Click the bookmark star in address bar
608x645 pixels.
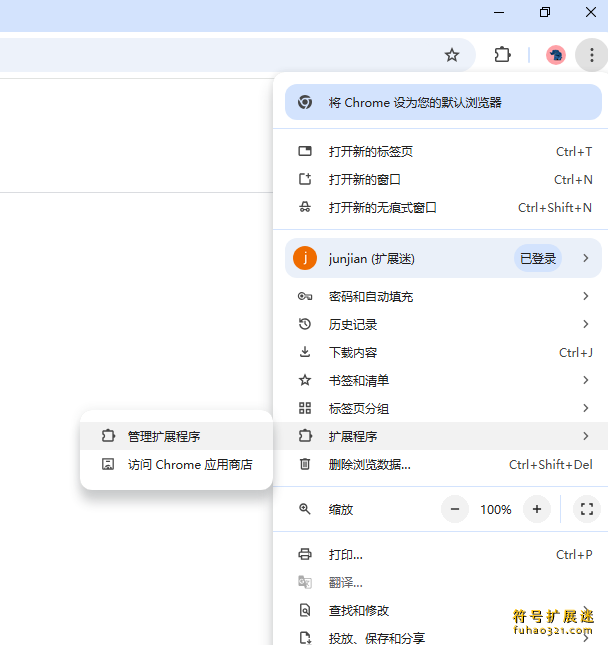tap(452, 55)
